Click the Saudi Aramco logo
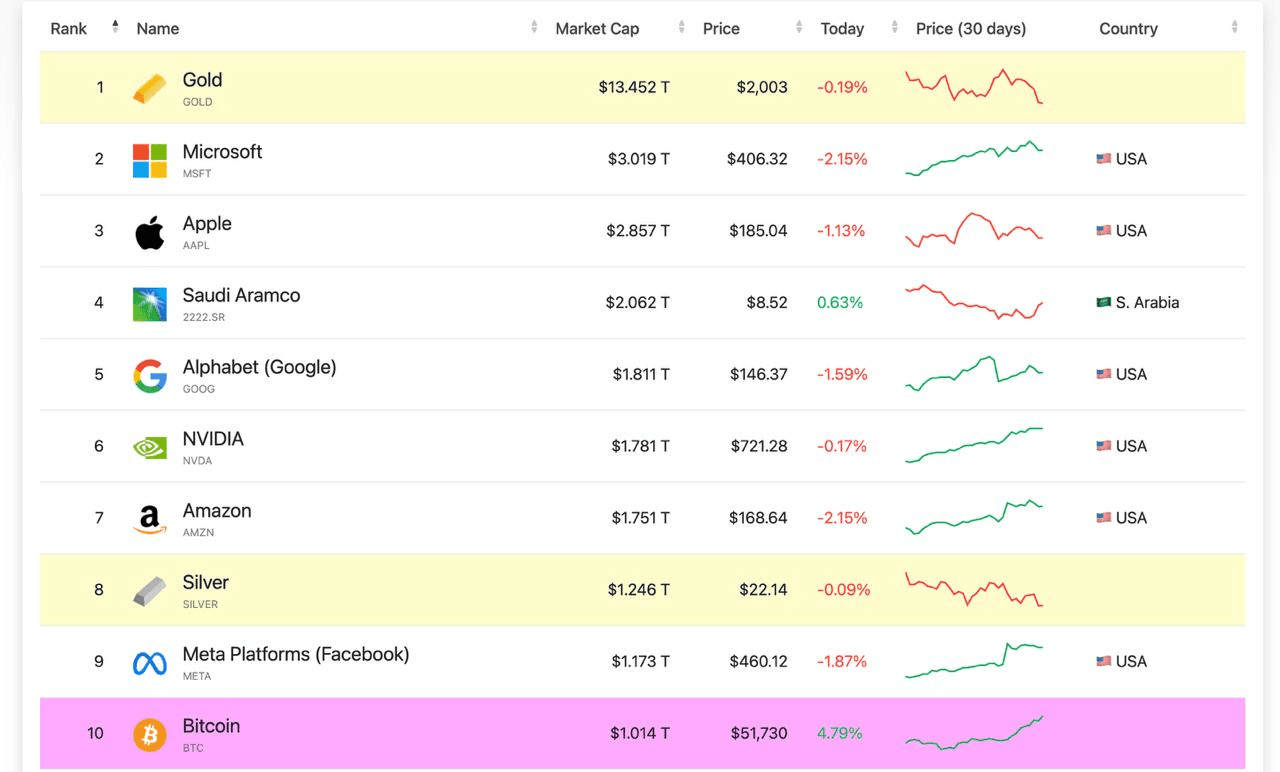The width and height of the screenshot is (1280, 772). coord(150,304)
